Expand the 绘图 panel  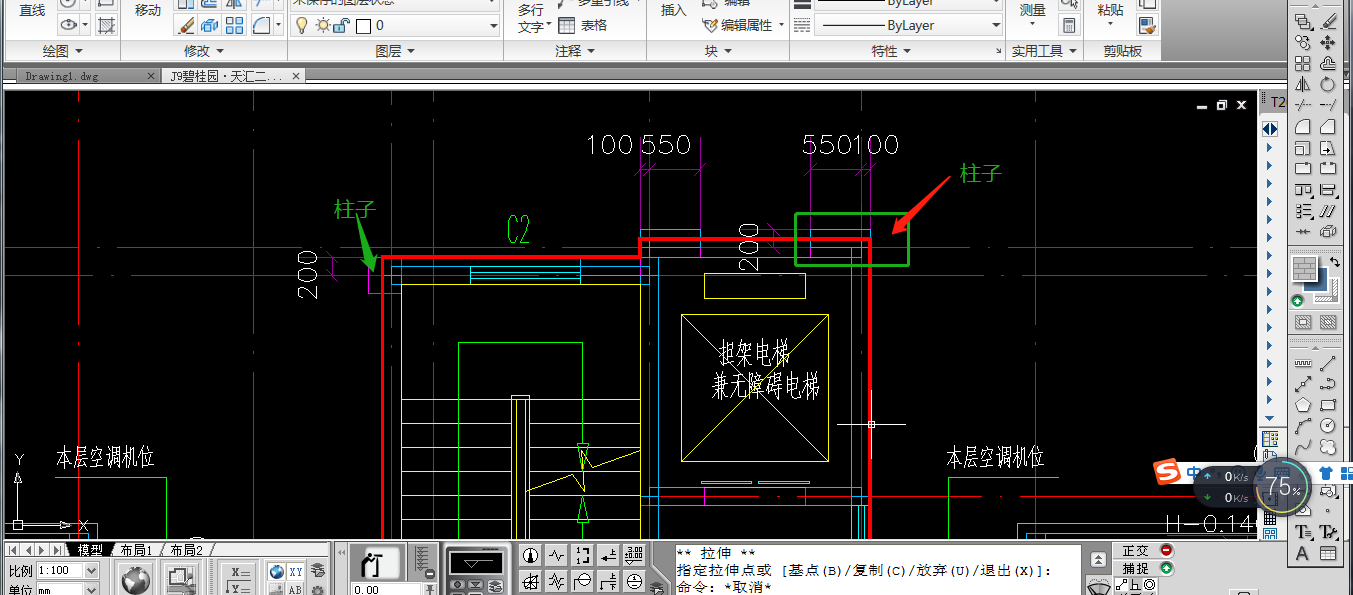[64, 51]
